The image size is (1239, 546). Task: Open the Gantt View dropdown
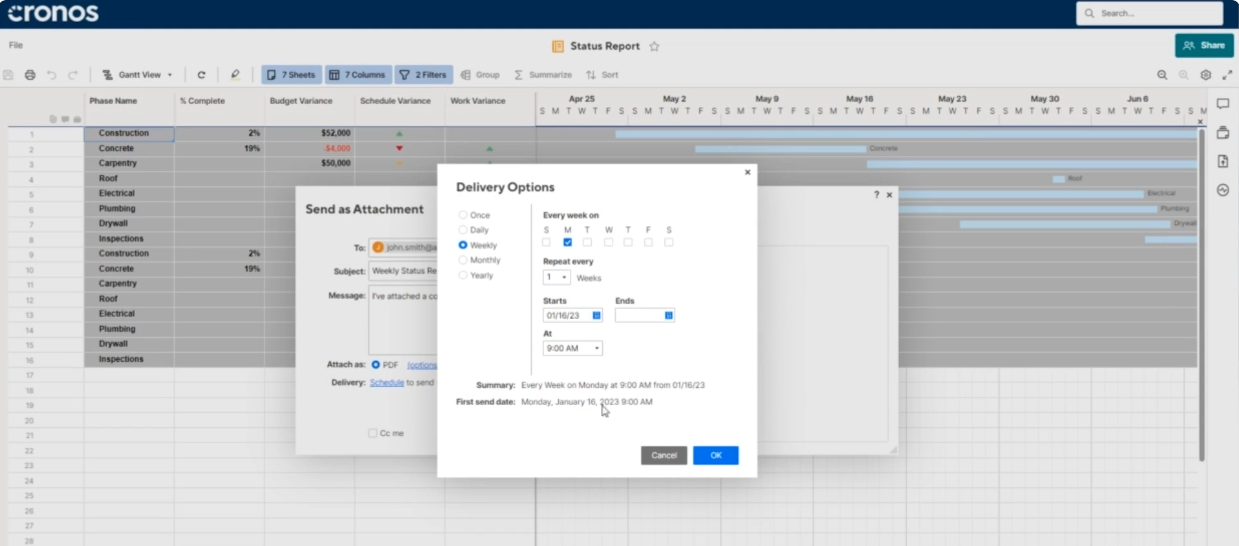(137, 75)
